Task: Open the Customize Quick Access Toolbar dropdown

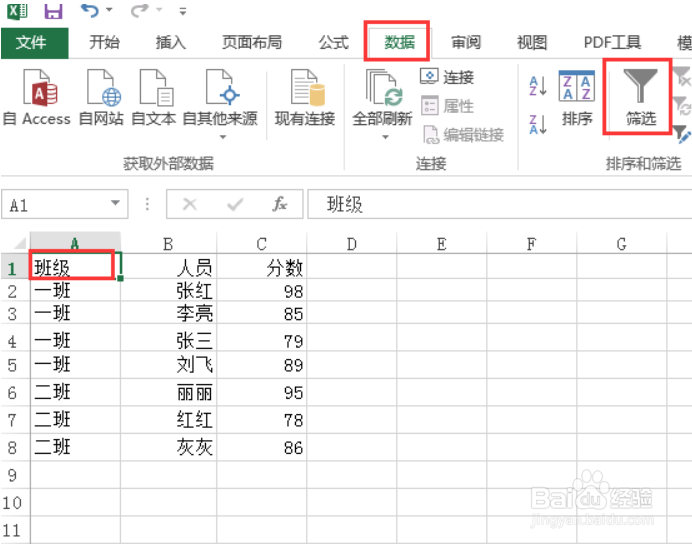Action: (182, 11)
